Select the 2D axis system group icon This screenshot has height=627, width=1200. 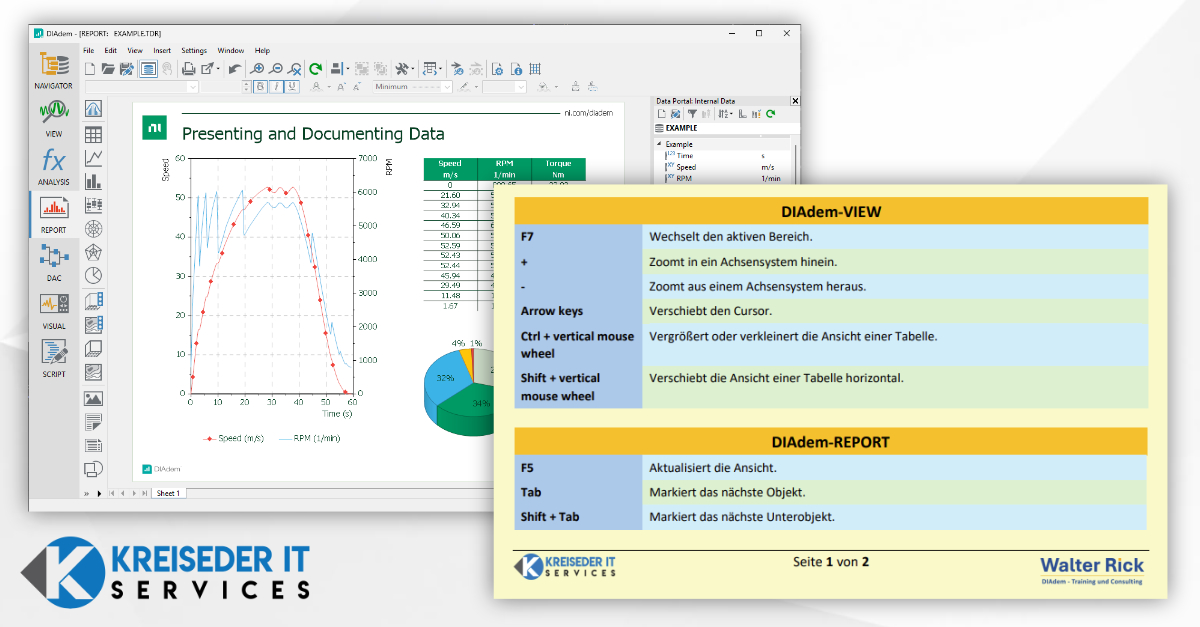(93, 108)
